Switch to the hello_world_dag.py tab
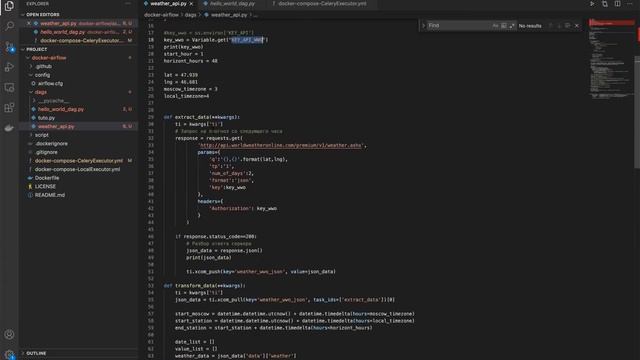The width and height of the screenshot is (640, 360). pos(232,4)
